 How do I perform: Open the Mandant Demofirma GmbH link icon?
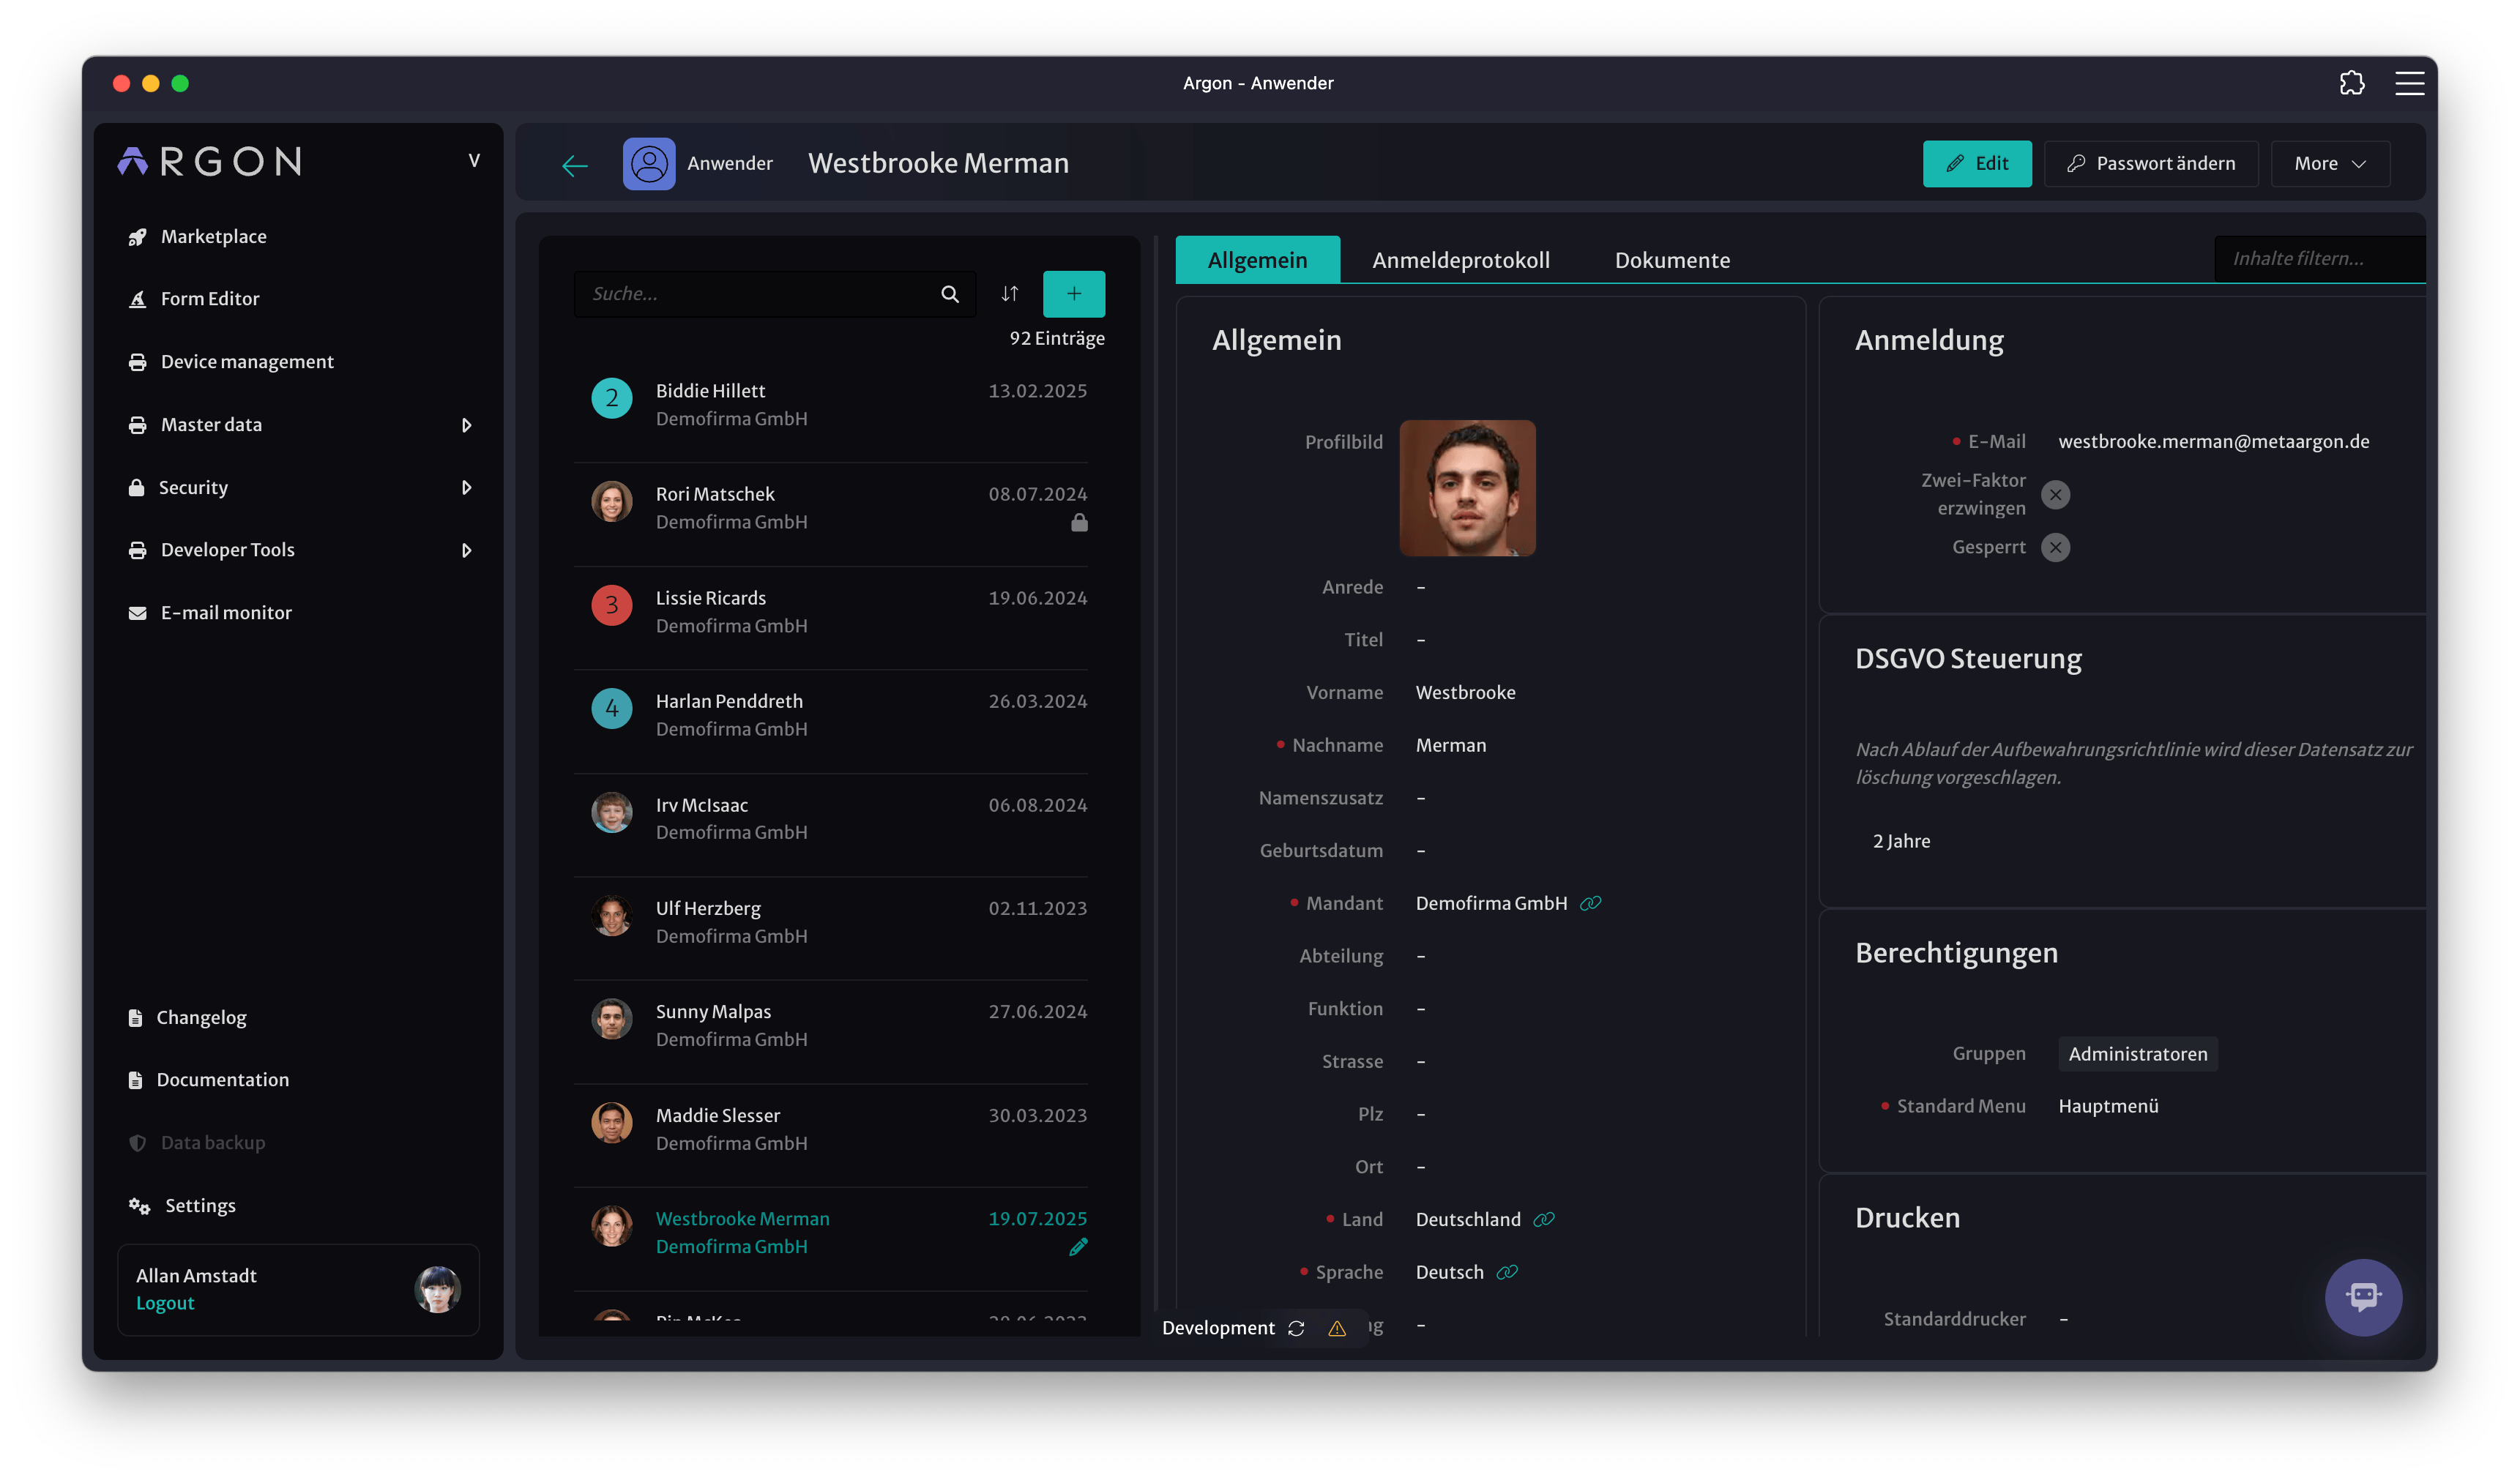(1590, 904)
